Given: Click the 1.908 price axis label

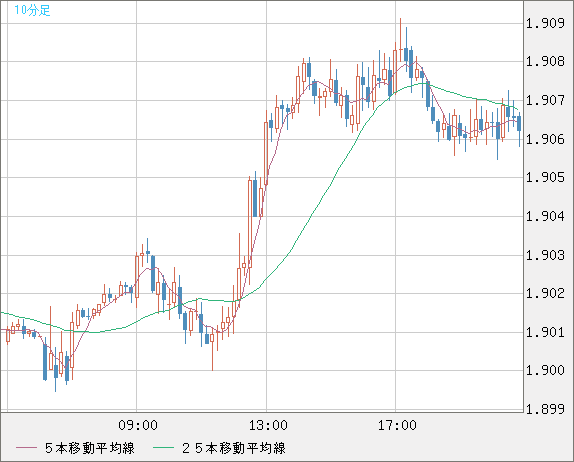Looking at the screenshot, I should point(545,62).
